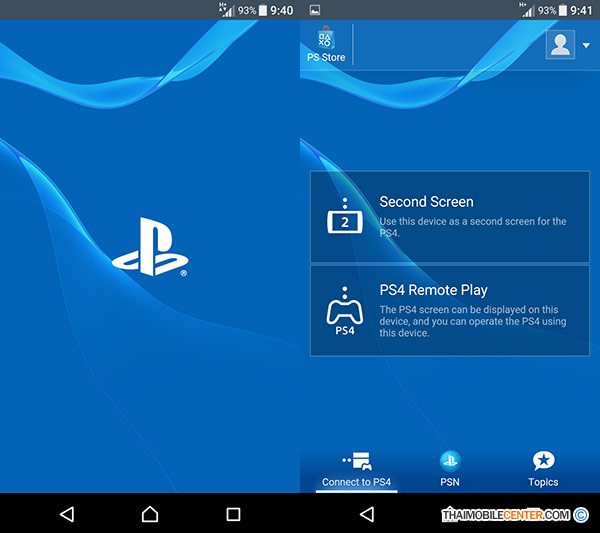The height and width of the screenshot is (533, 600).
Task: Launch PS4 Remote Play card
Action: [x=450, y=311]
